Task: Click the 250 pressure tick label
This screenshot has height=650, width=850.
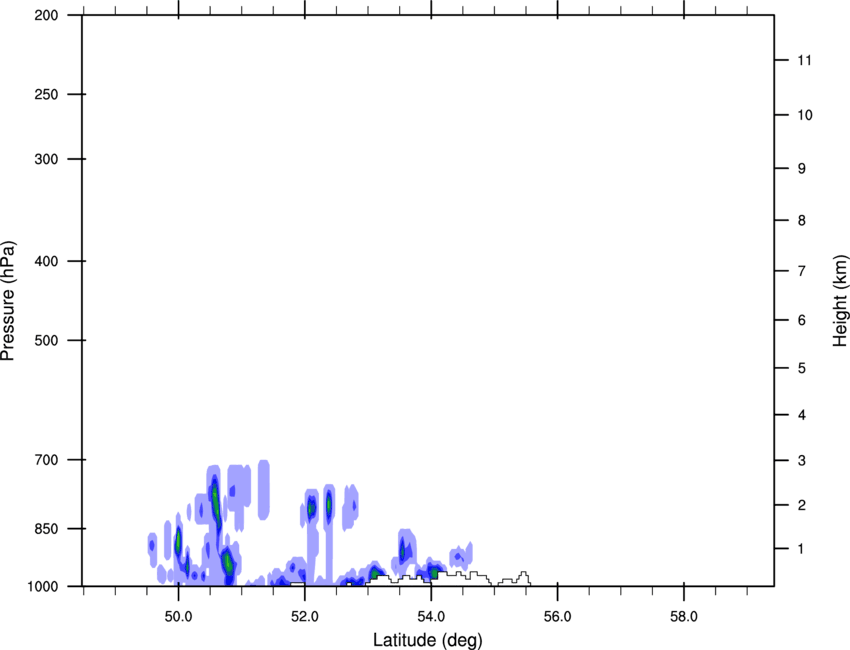Action: pyautogui.click(x=46, y=94)
